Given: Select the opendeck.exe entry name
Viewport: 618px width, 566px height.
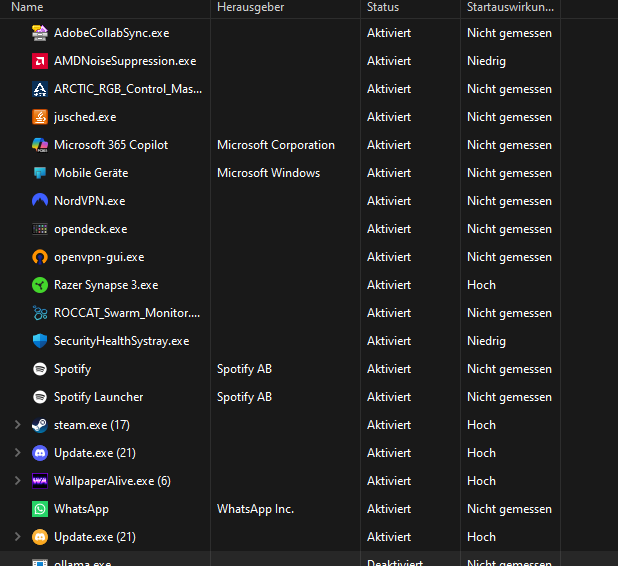Looking at the screenshot, I should [91, 229].
